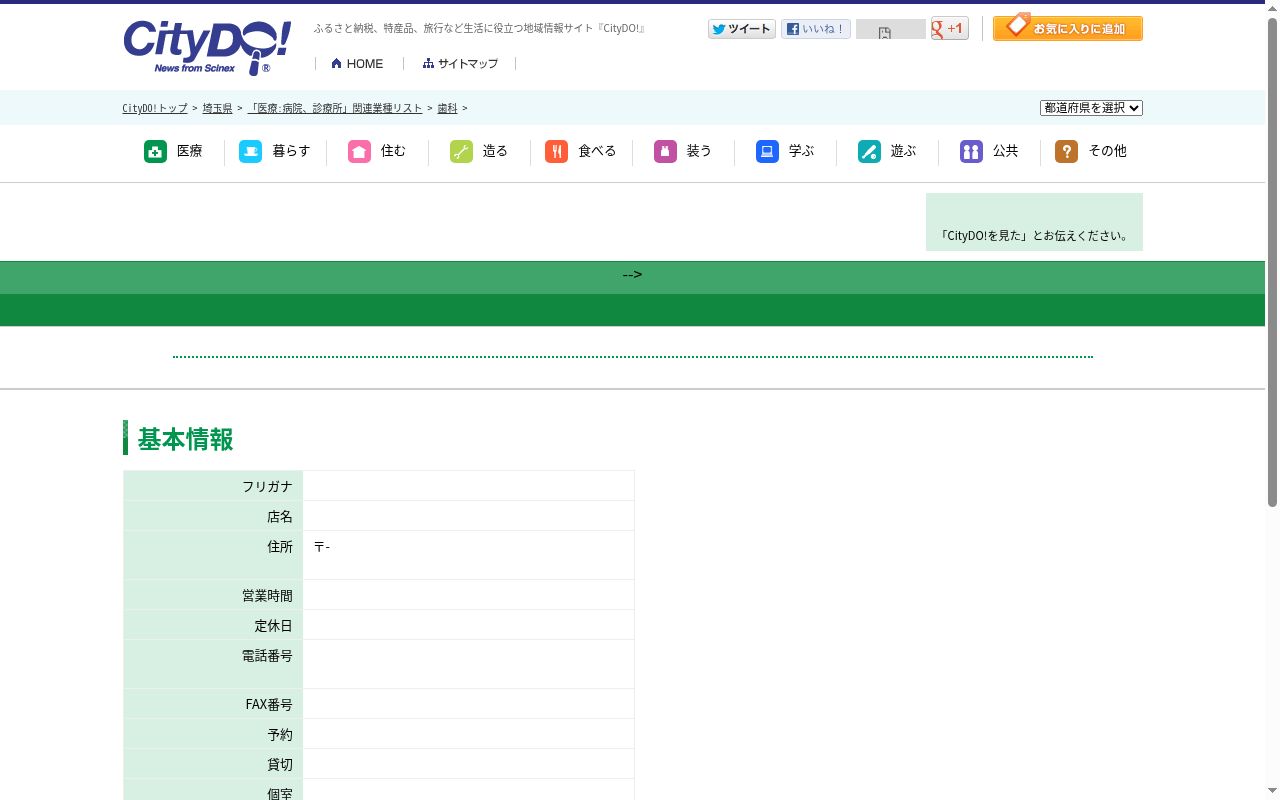Click the orange 食べる cutlery icon
1280x800 pixels.
[x=556, y=151]
